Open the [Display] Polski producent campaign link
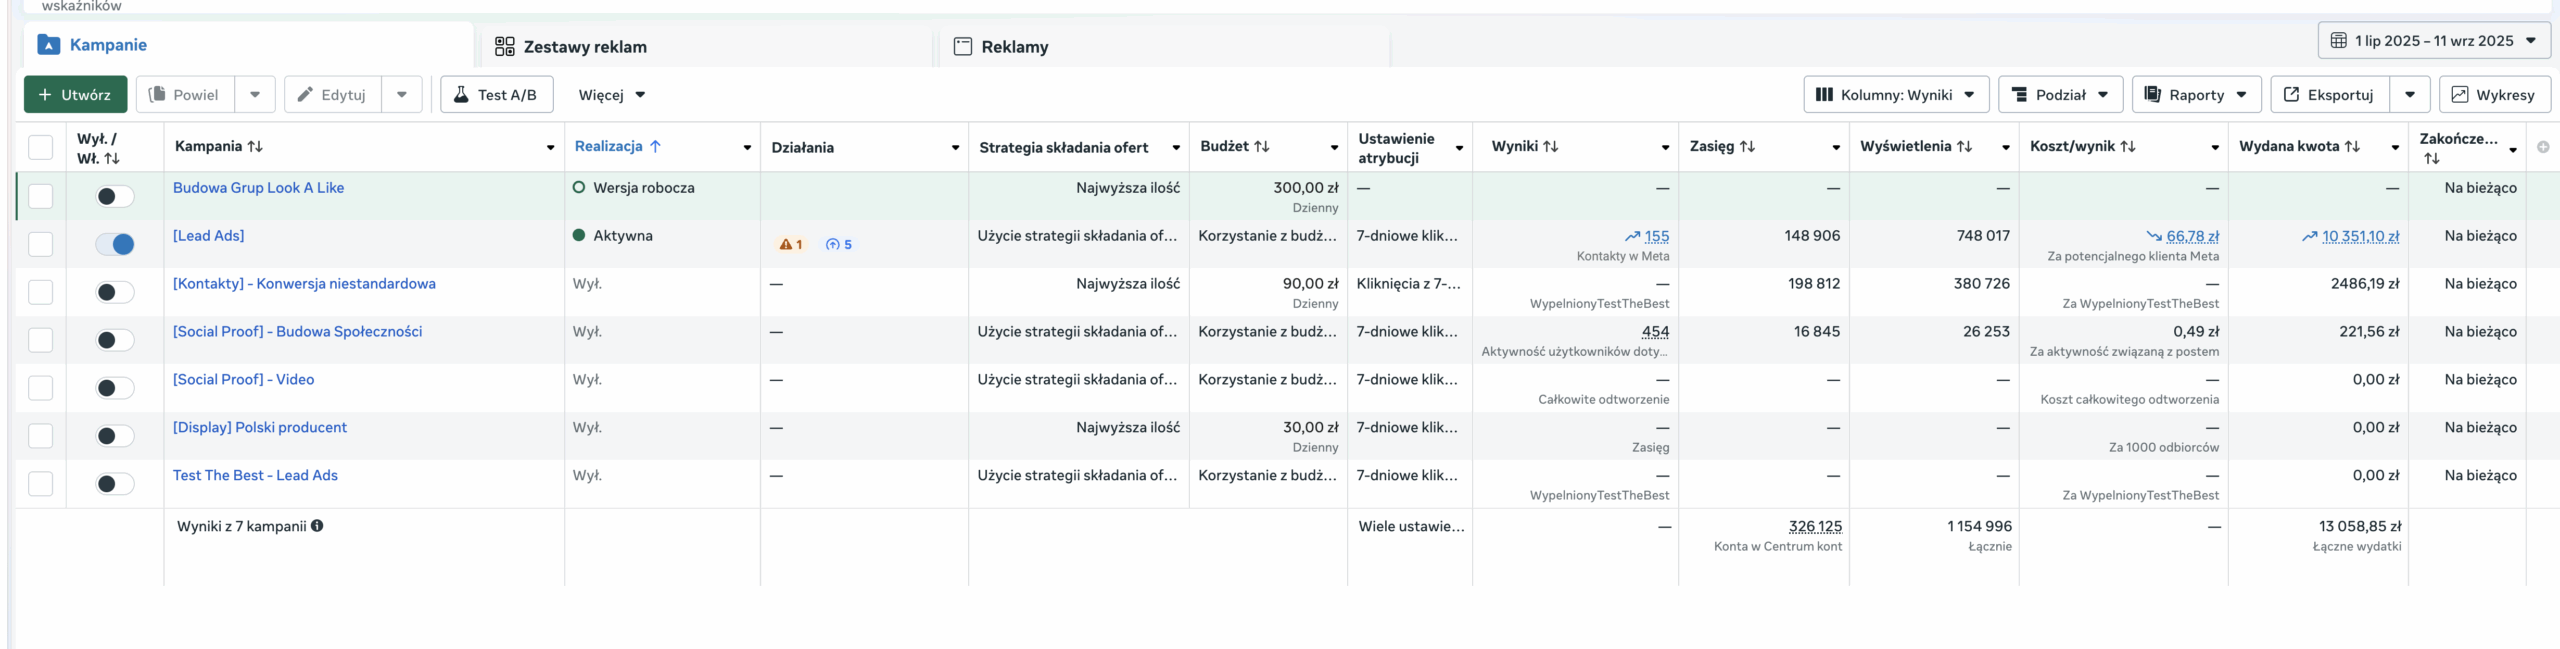 [x=260, y=427]
